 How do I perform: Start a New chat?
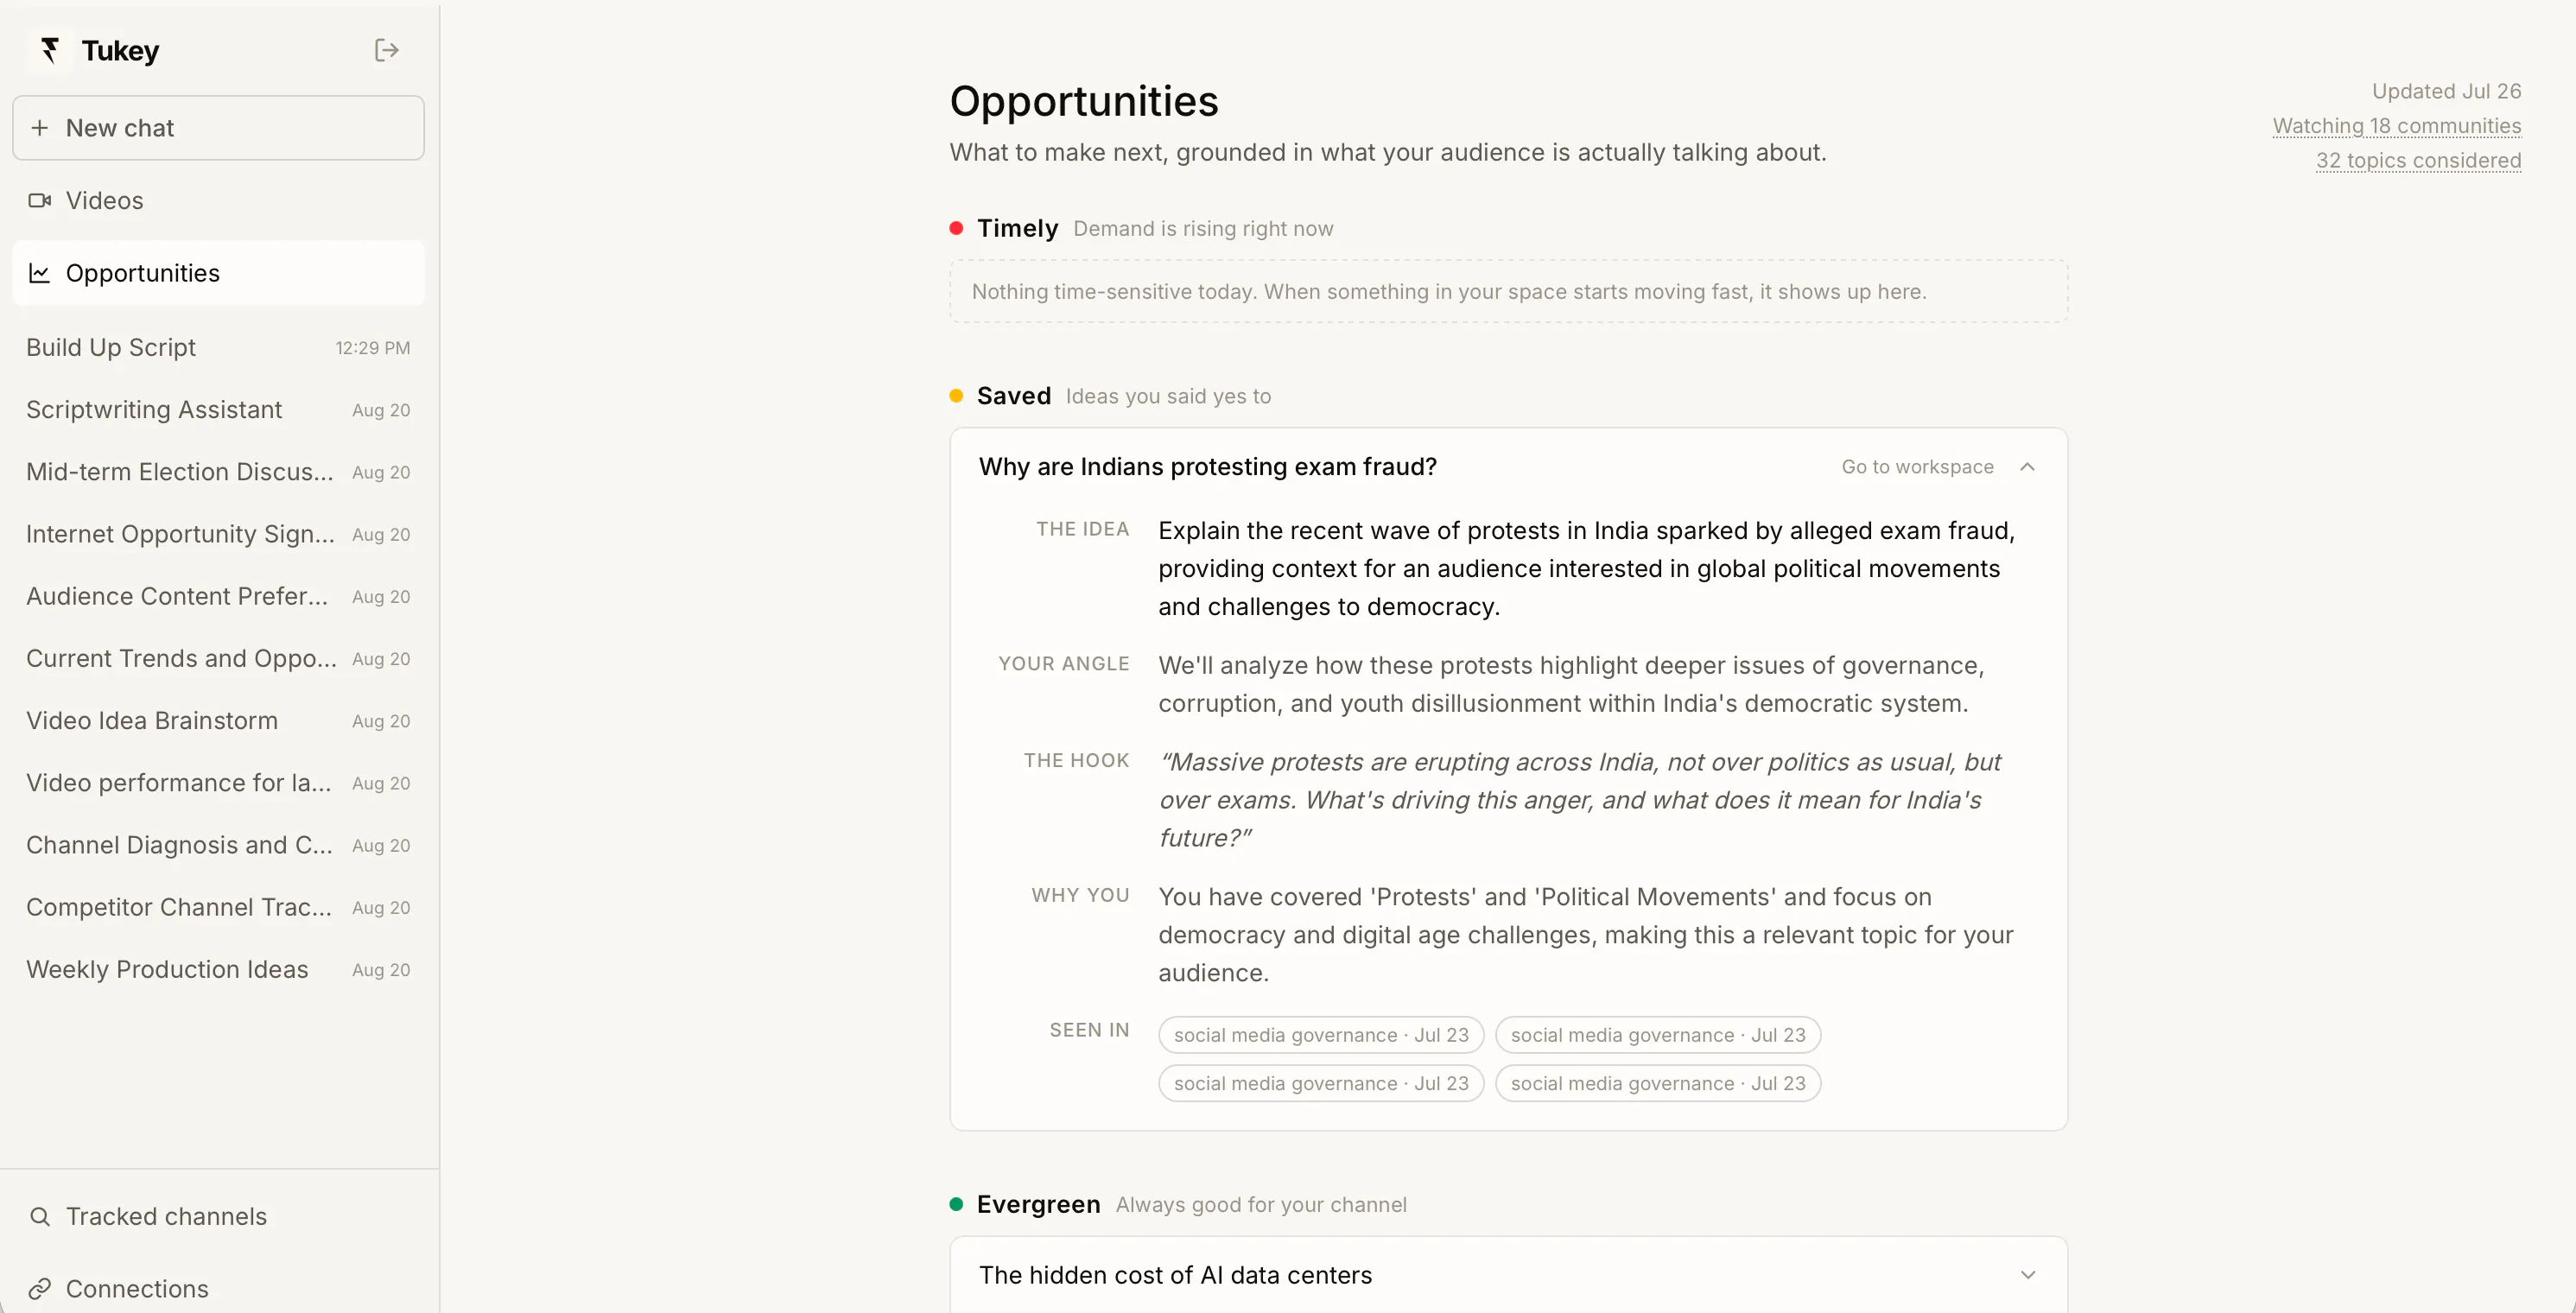[218, 128]
